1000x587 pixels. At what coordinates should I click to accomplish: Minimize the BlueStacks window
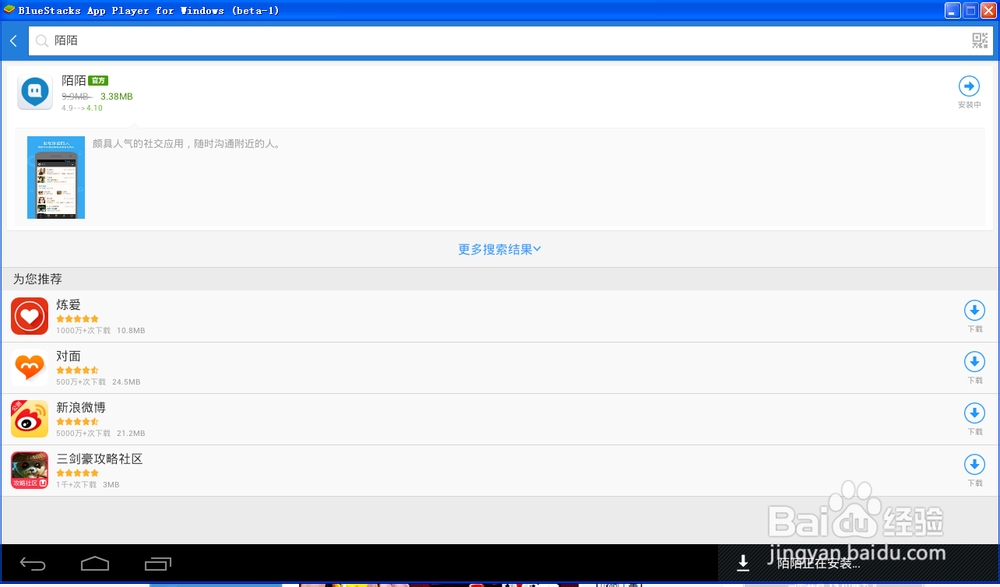(953, 10)
